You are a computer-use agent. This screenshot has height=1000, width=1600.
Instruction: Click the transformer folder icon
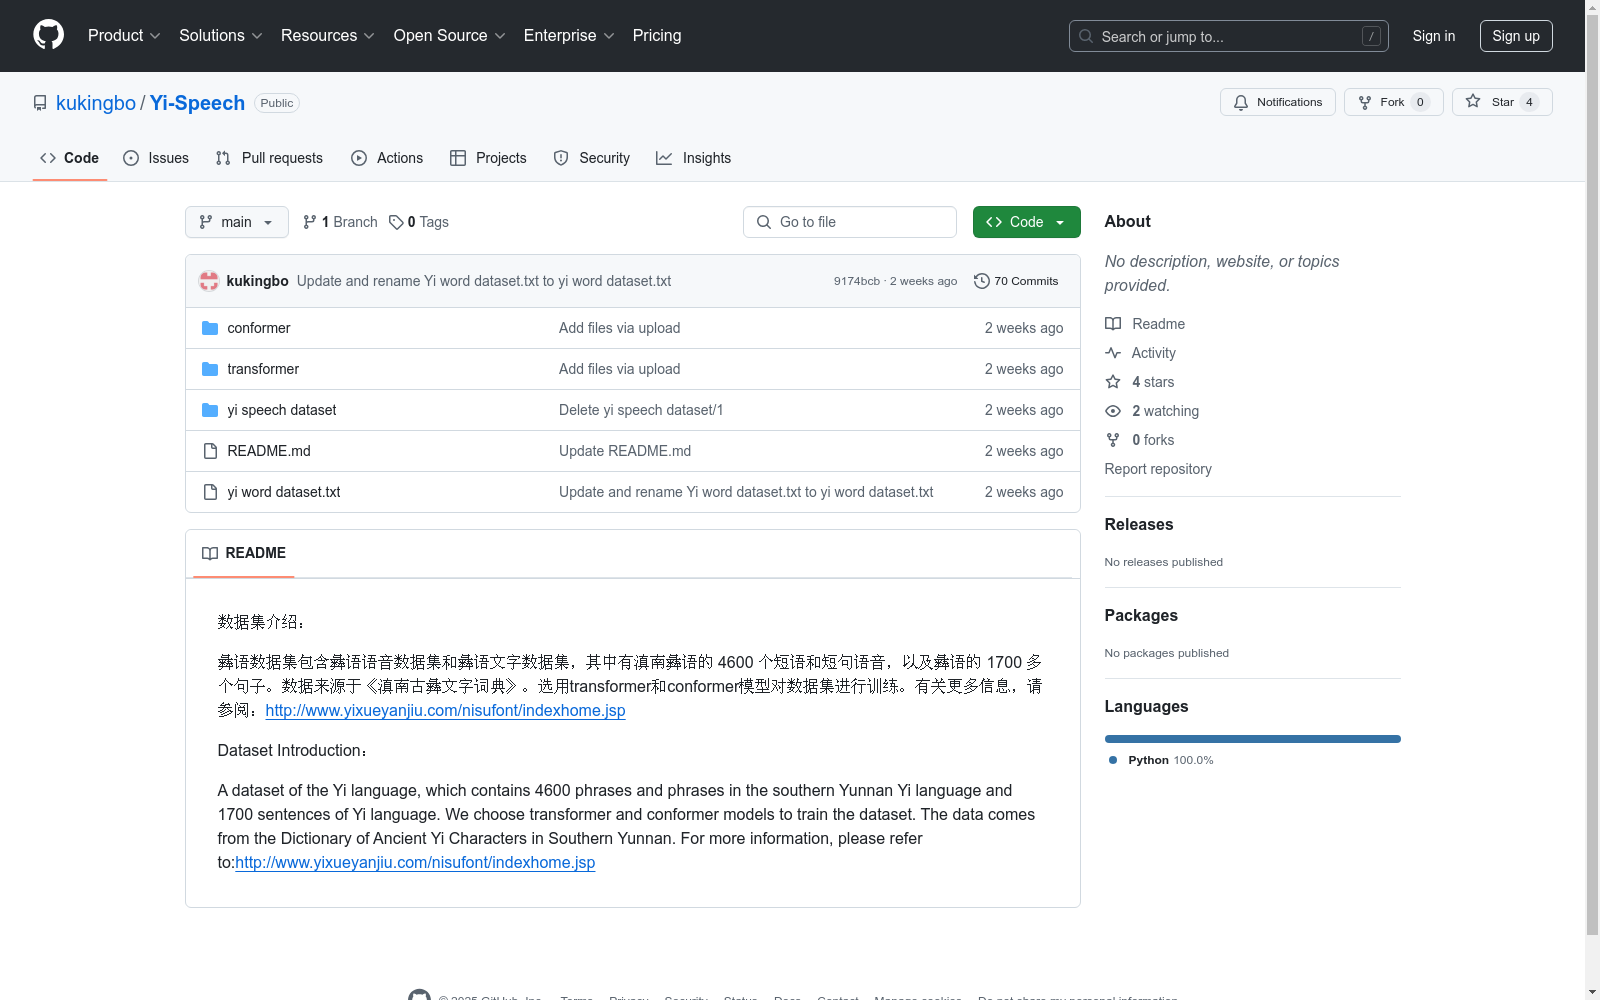coord(210,369)
